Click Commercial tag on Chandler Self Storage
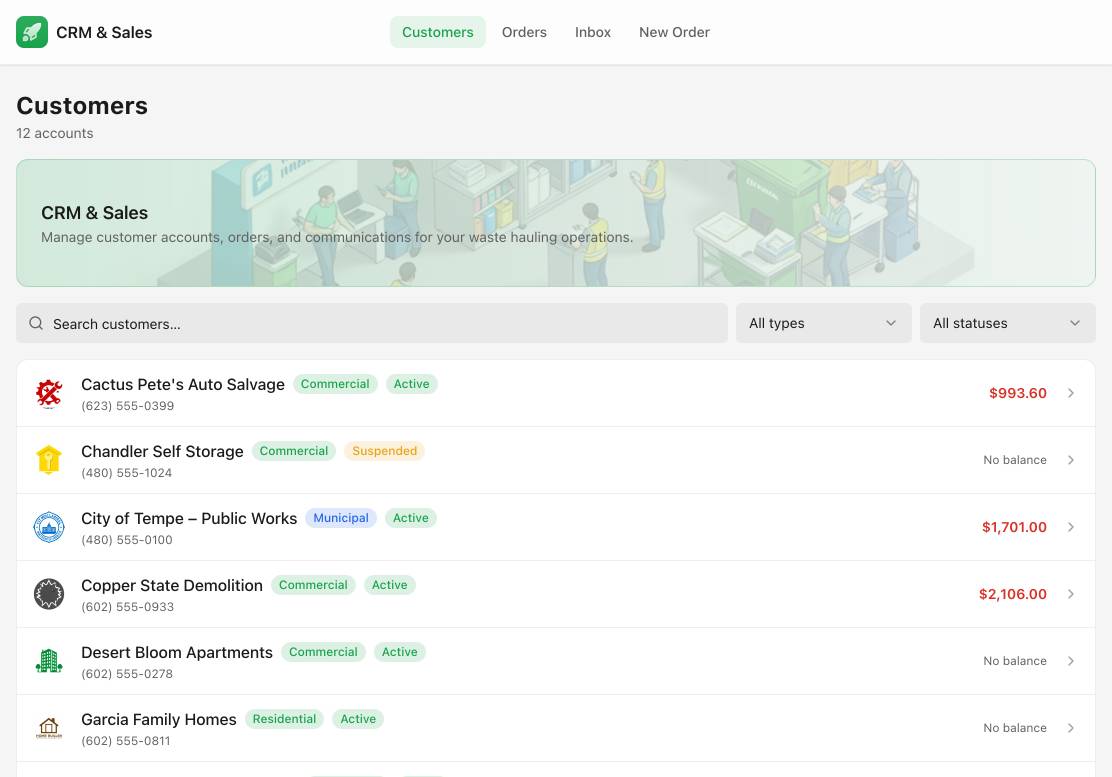The image size is (1112, 777). [x=294, y=451]
